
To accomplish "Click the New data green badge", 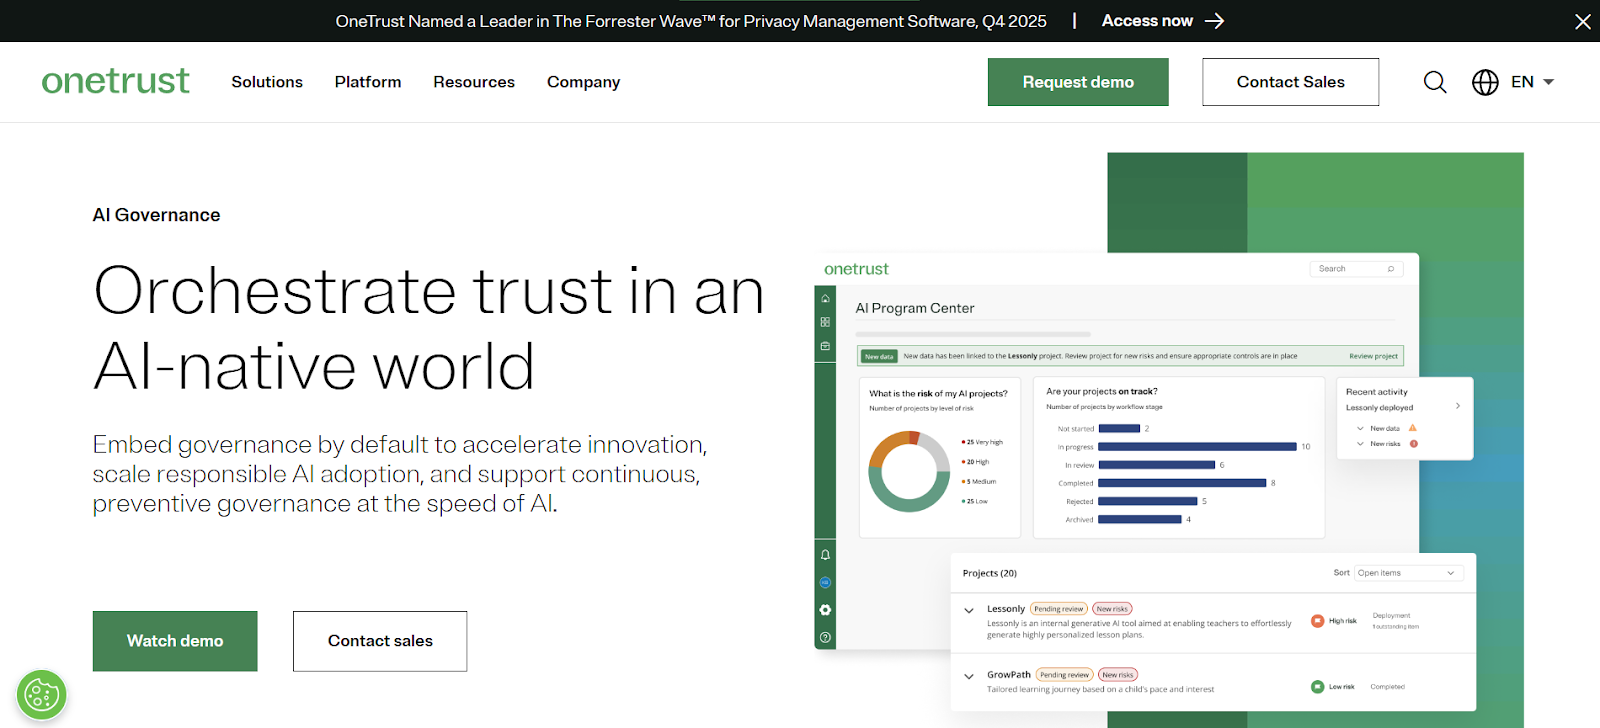I will (879, 356).
